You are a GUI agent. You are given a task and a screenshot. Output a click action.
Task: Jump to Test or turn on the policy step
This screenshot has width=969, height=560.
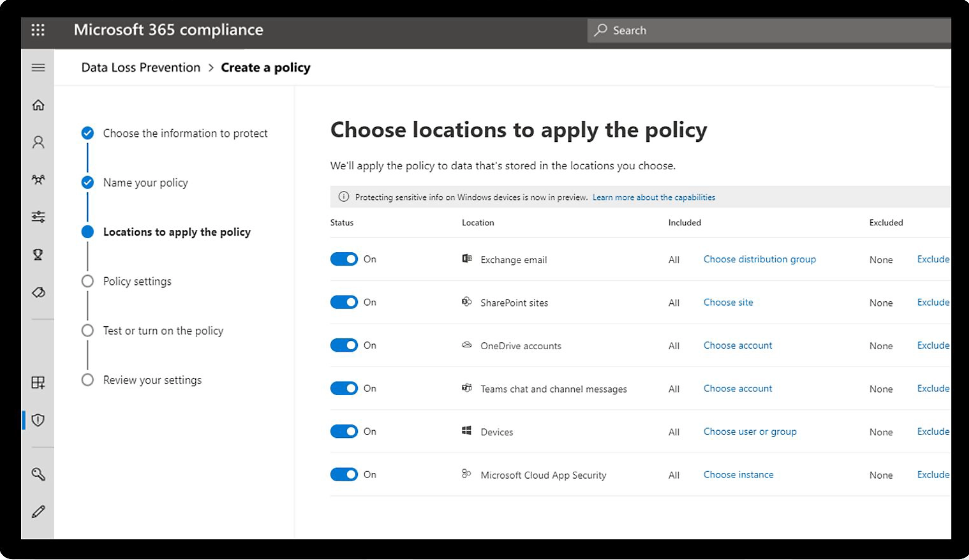(163, 331)
